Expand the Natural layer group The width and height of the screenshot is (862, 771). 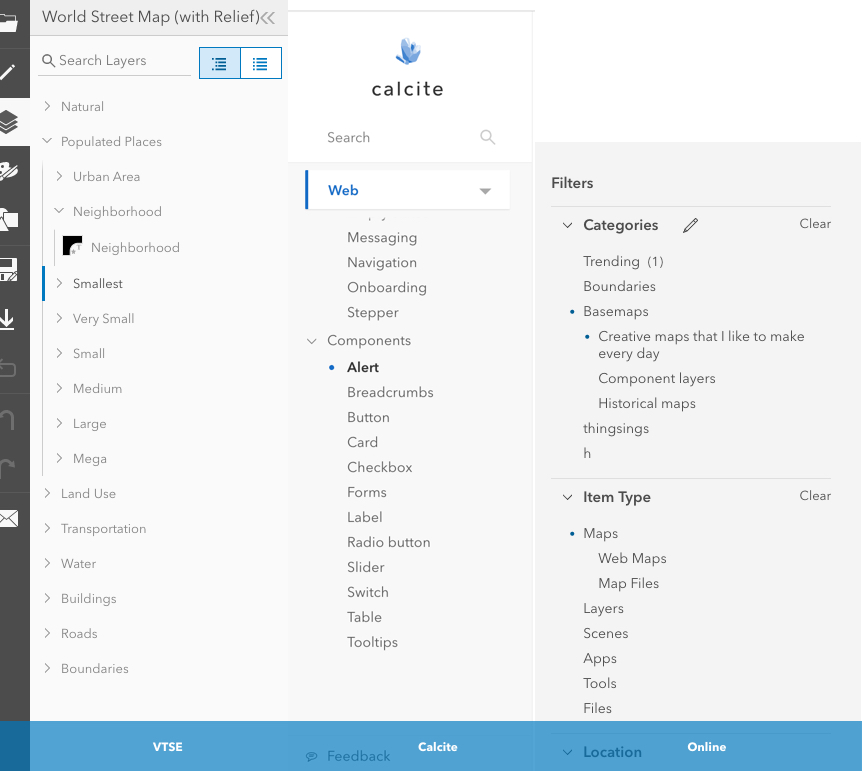tap(47, 106)
